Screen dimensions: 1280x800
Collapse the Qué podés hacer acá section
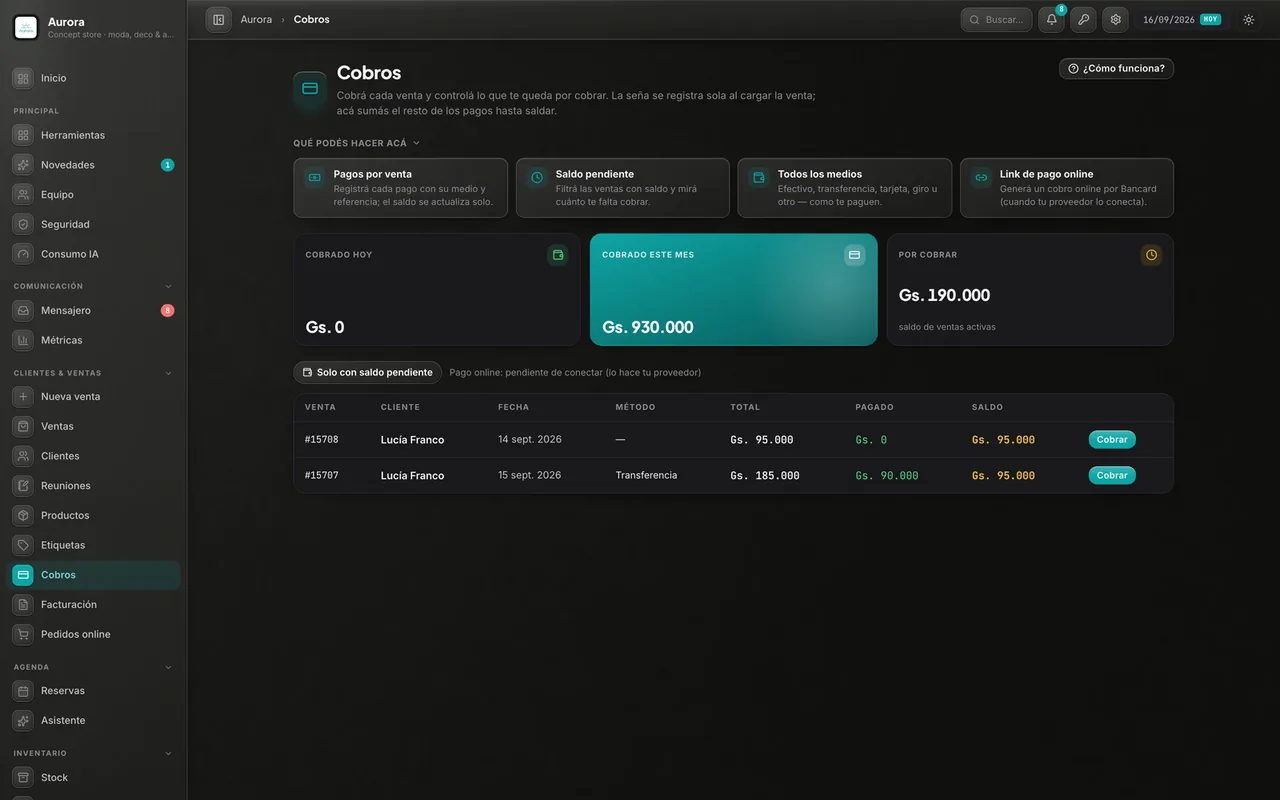coord(356,143)
